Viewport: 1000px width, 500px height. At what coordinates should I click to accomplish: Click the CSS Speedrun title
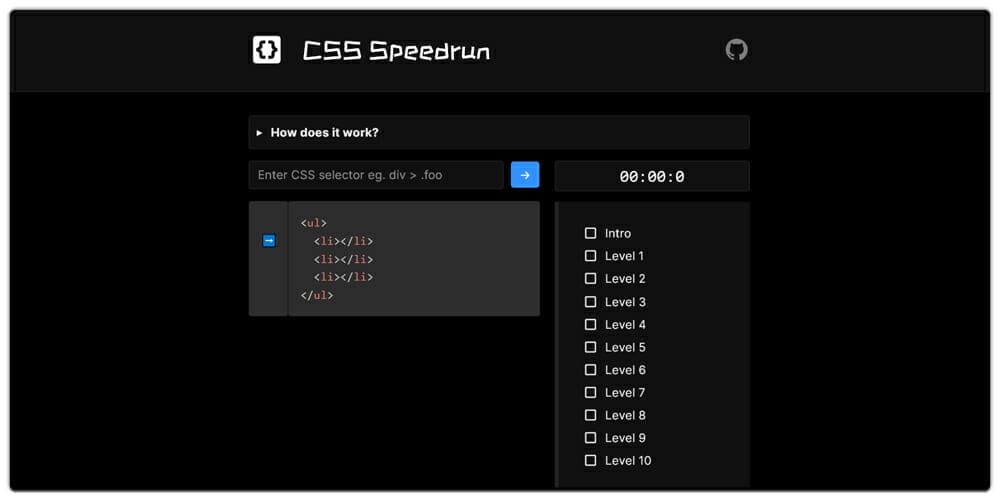point(396,51)
